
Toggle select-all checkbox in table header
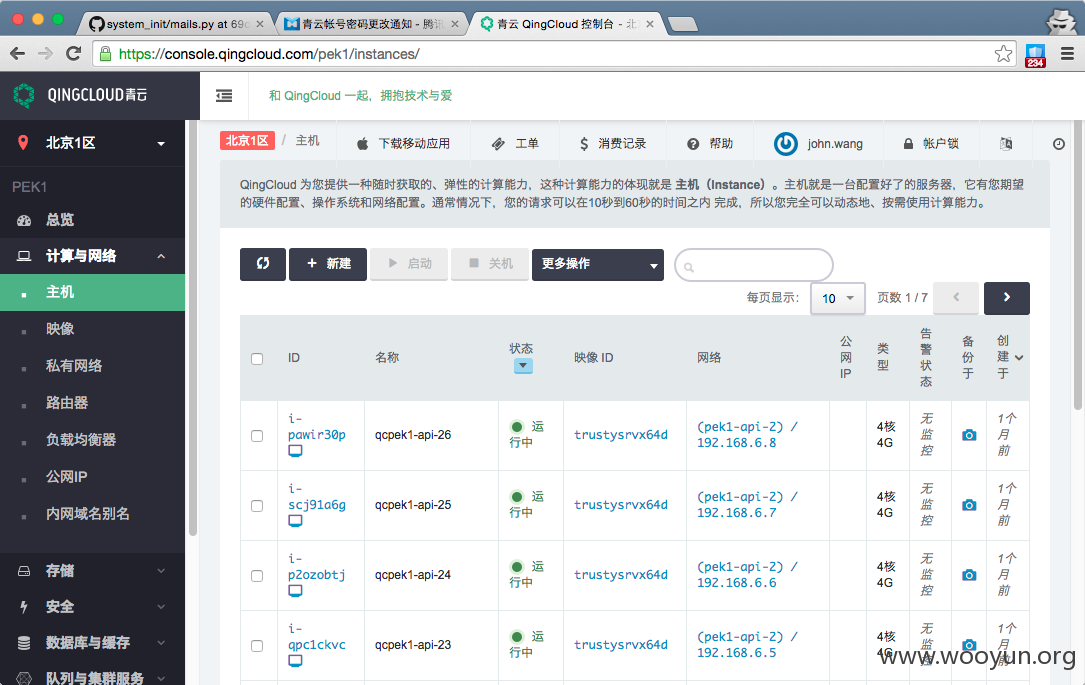(257, 358)
